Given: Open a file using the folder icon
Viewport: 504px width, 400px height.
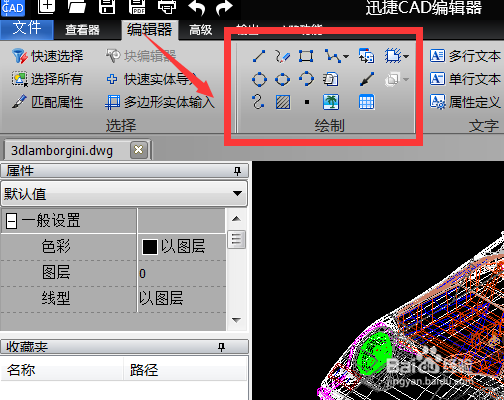Looking at the screenshot, I should point(77,7).
